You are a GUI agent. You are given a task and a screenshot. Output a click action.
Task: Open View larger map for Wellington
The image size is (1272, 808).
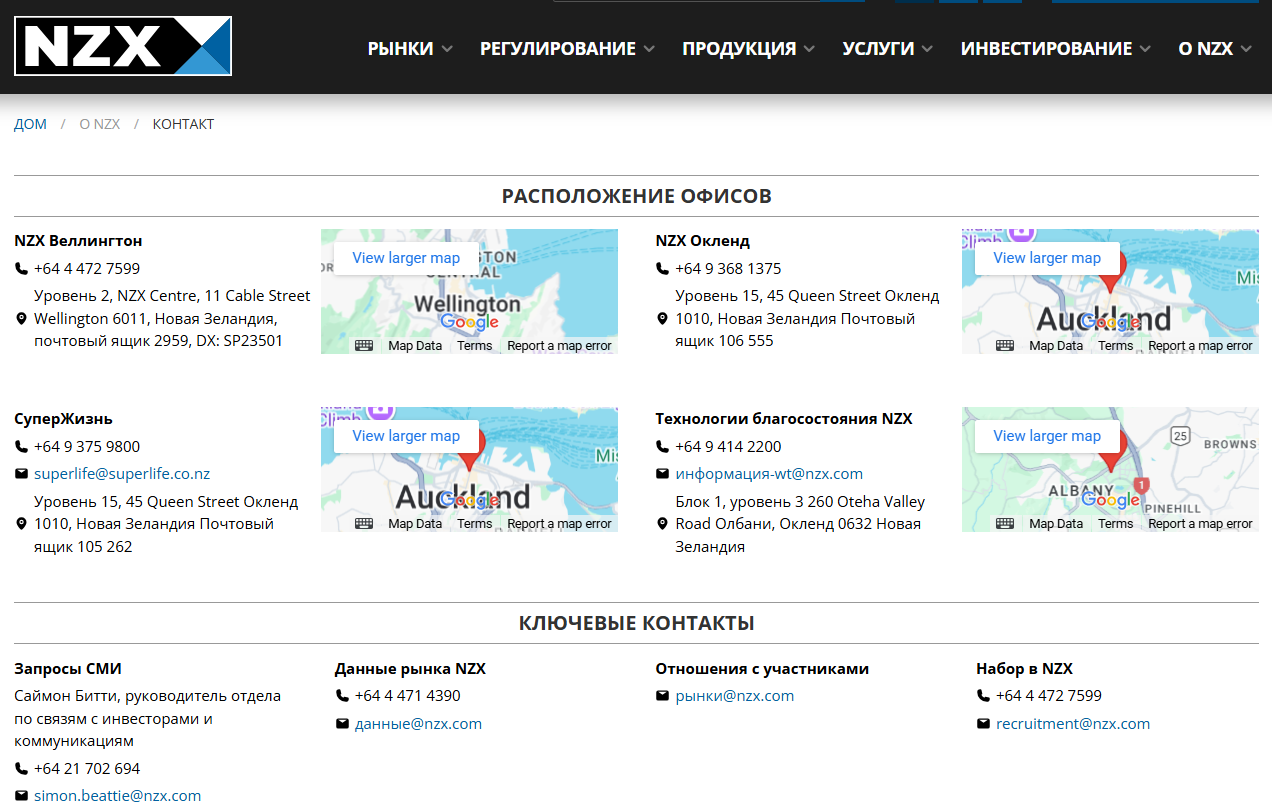pyautogui.click(x=406, y=258)
